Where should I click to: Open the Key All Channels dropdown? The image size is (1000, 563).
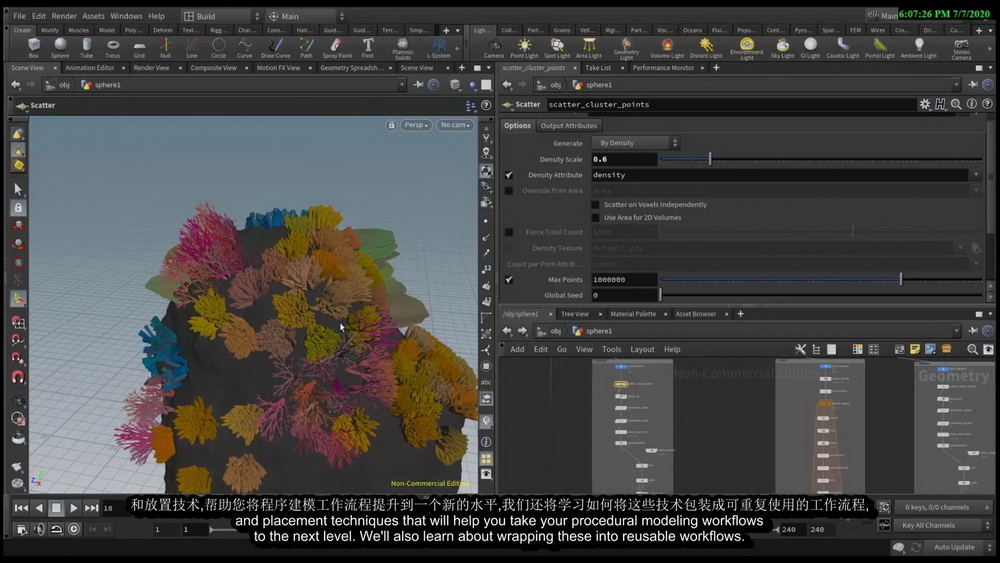[944, 525]
